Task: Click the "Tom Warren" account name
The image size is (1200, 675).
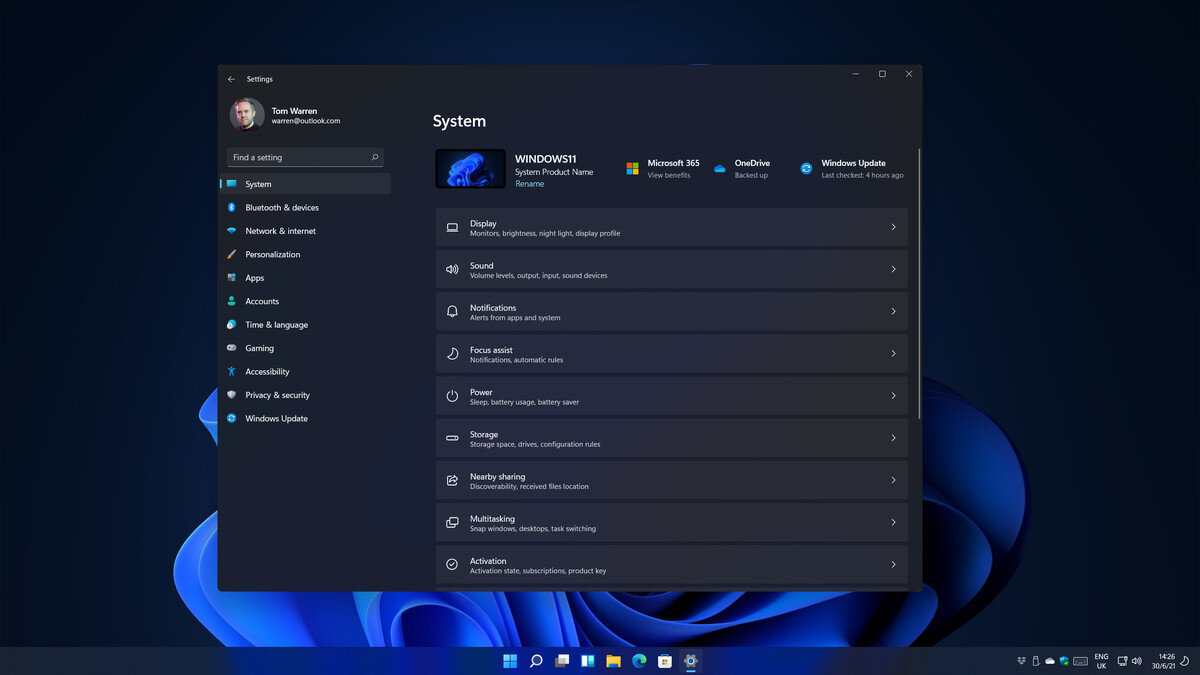Action: pyautogui.click(x=294, y=111)
